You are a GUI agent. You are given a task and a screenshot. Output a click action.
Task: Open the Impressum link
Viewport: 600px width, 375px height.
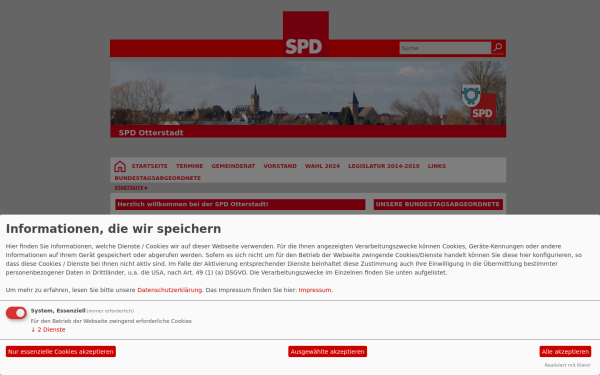point(315,290)
